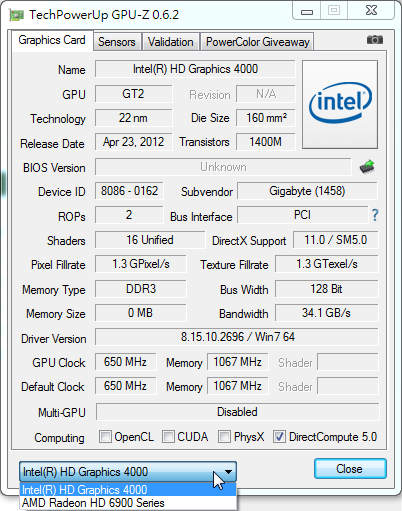
Task: Click the GPU-Z title bar app icon
Action: [16, 15]
